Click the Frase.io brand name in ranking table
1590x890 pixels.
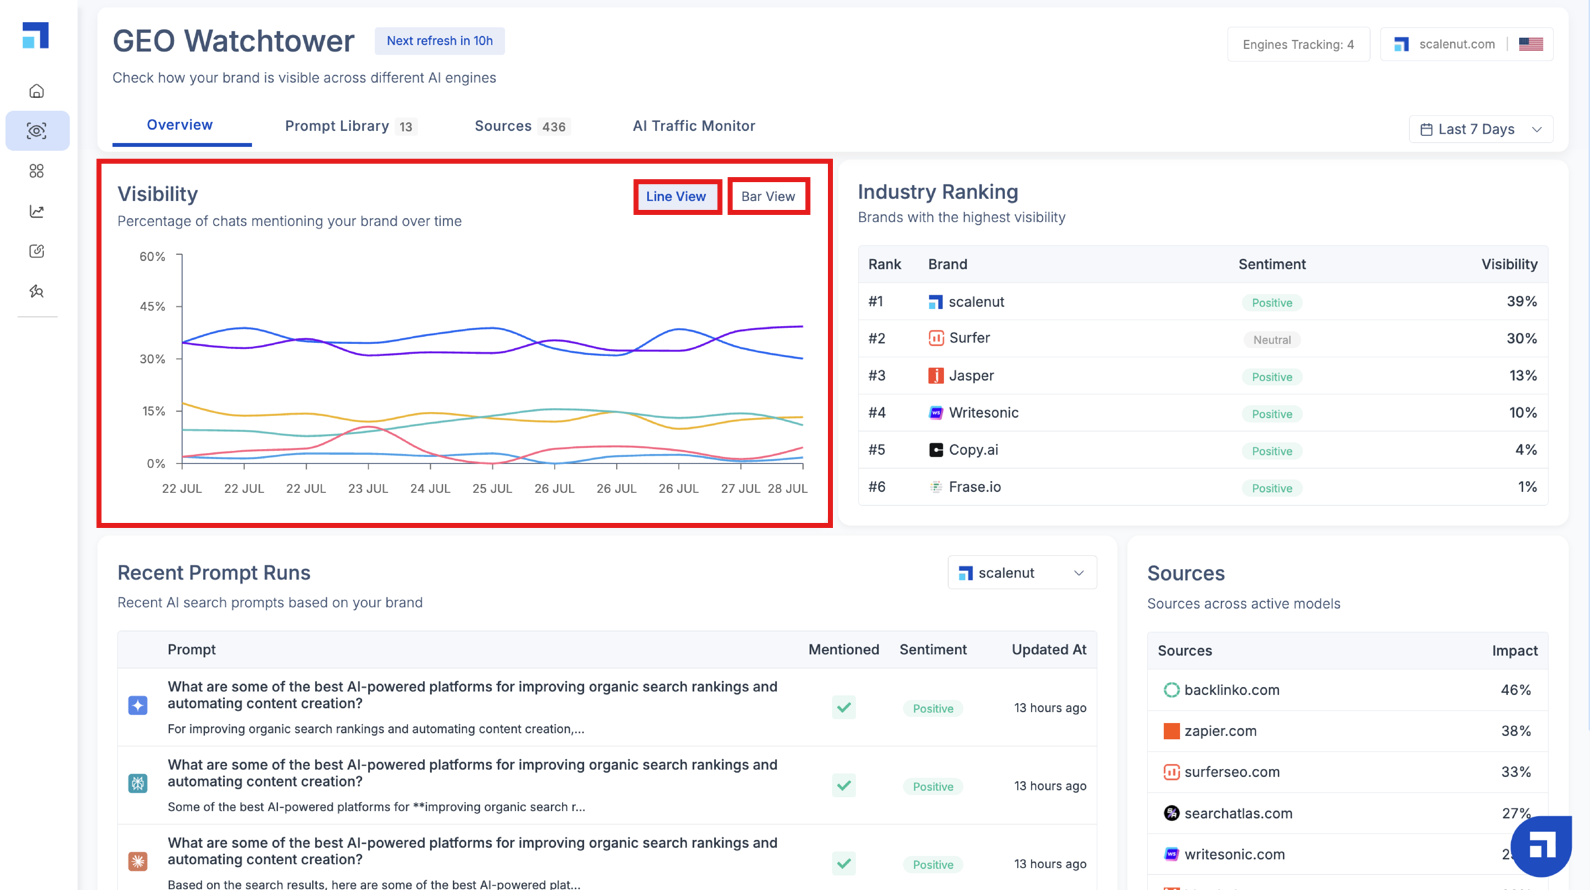pyautogui.click(x=975, y=487)
